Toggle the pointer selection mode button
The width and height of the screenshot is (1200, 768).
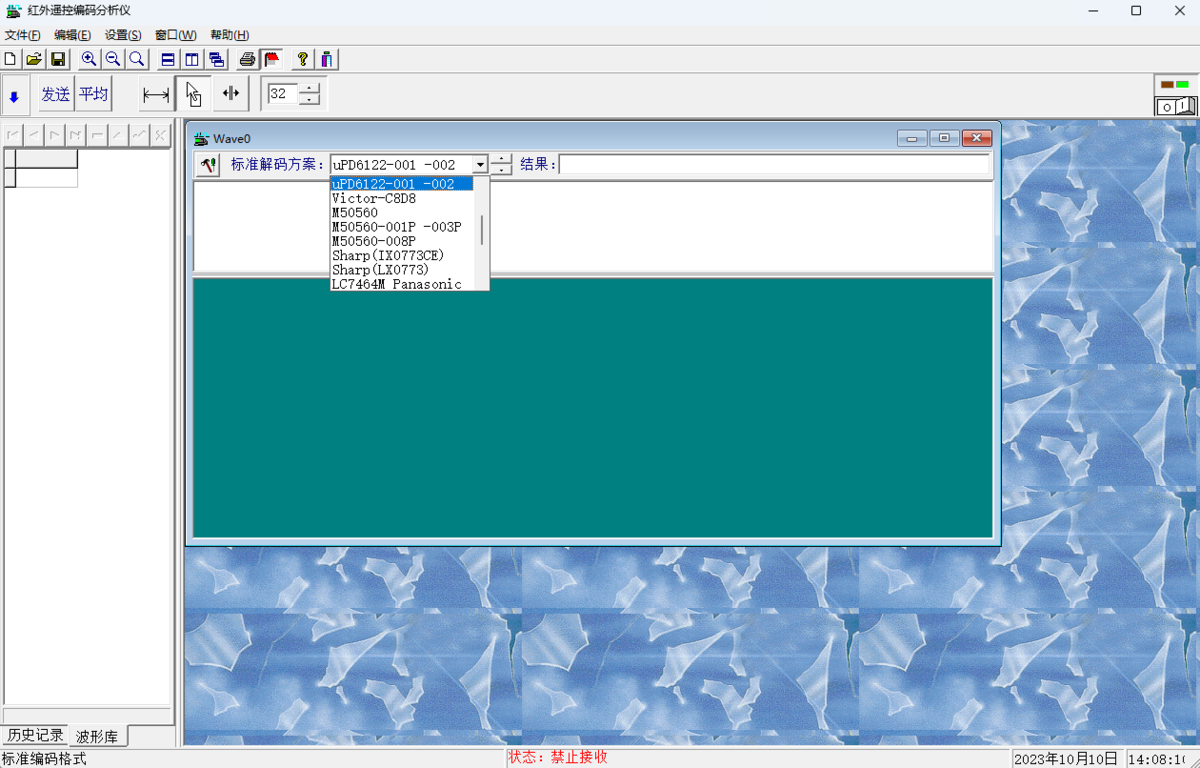pos(193,94)
